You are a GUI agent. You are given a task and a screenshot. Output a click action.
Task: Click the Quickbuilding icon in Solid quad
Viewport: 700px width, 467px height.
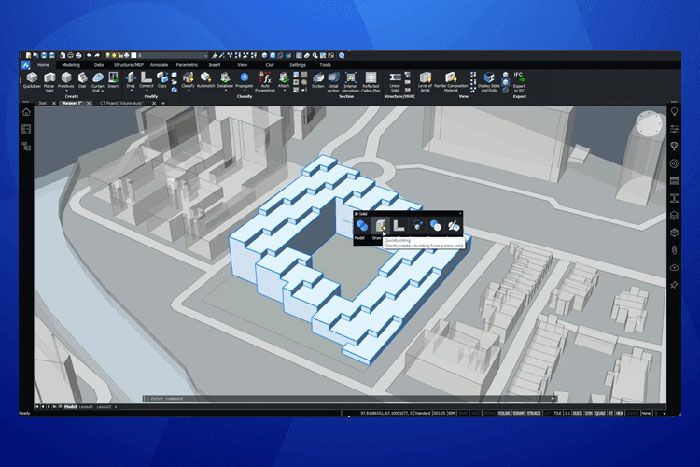point(380,225)
